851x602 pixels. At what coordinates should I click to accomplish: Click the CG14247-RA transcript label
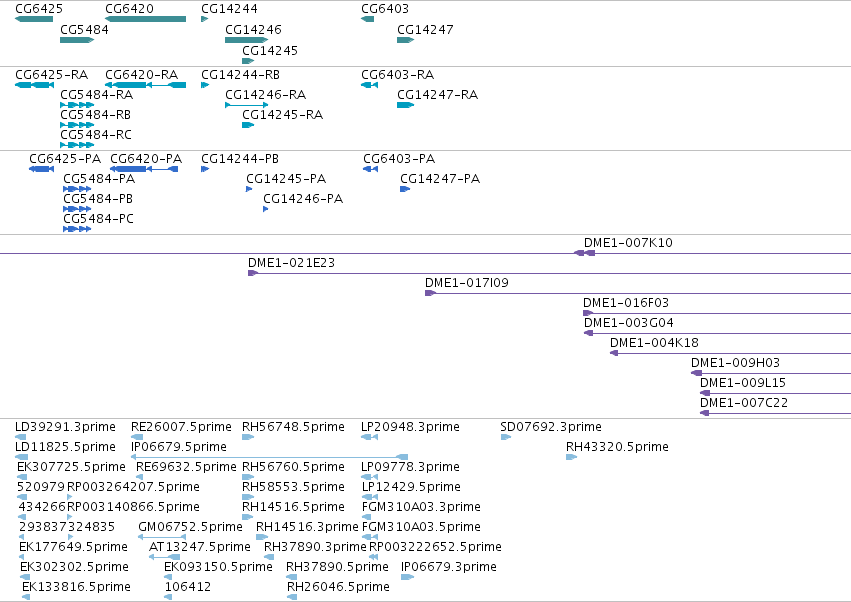(x=437, y=94)
